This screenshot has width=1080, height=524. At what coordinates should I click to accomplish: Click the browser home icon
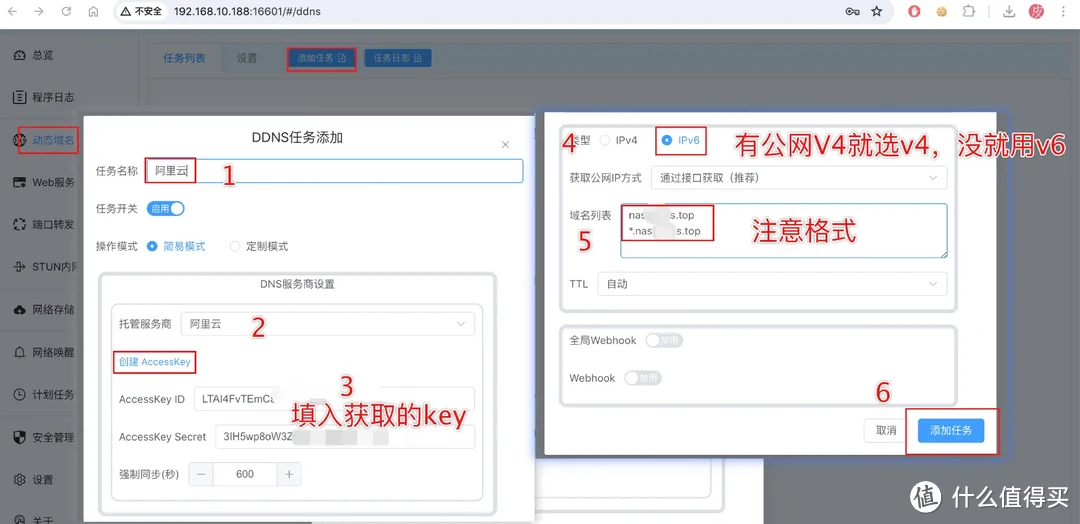[93, 12]
